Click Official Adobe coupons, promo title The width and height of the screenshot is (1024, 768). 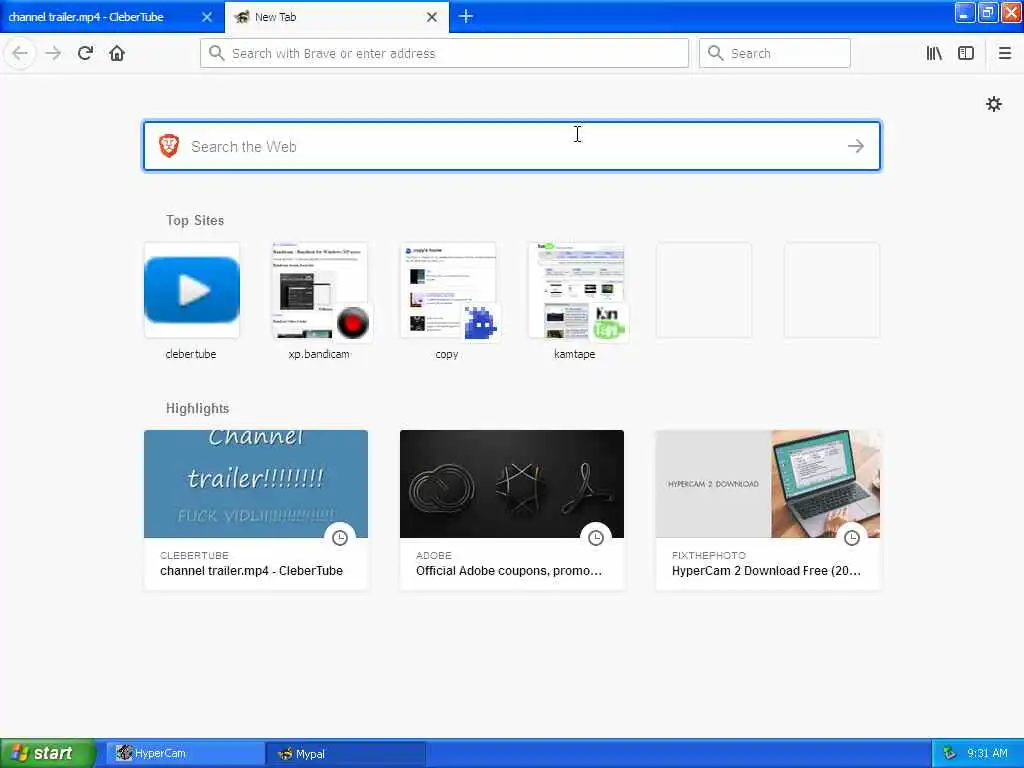(x=509, y=570)
